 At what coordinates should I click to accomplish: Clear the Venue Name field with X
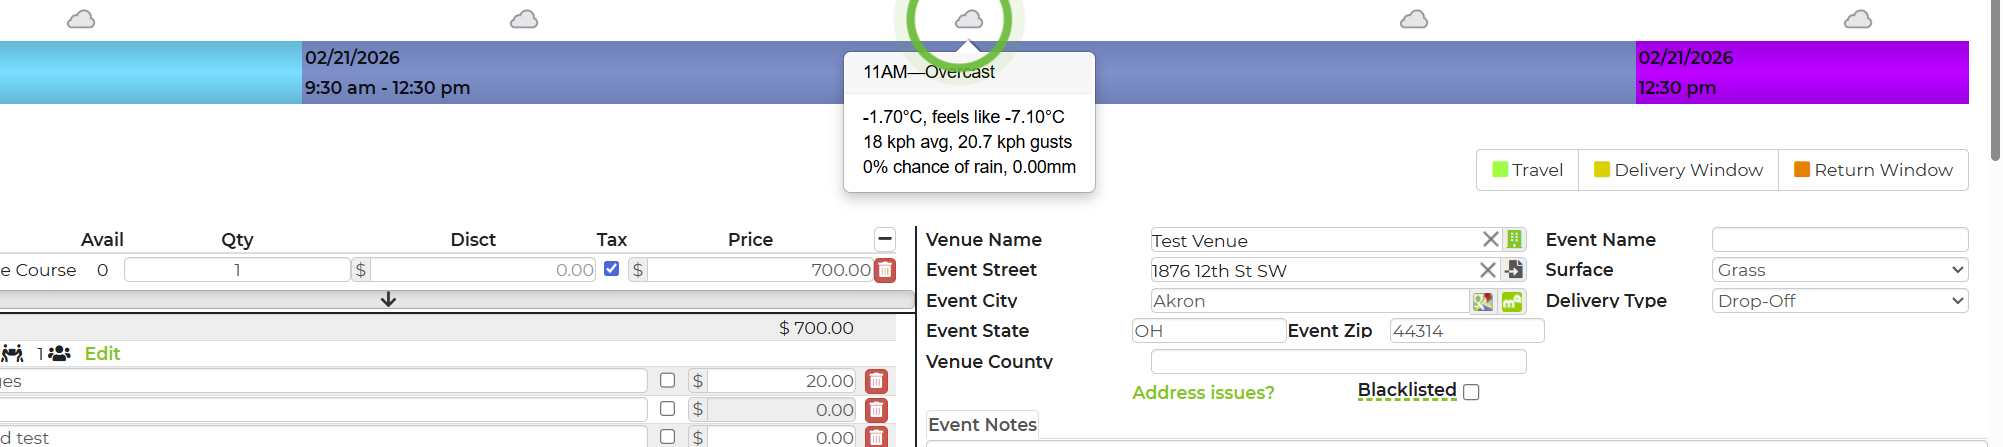pos(1490,240)
